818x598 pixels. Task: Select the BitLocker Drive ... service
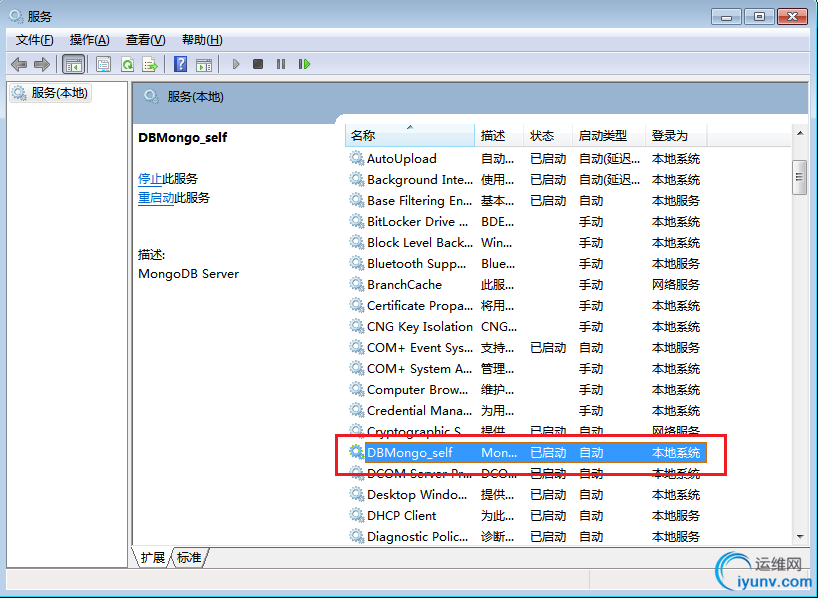[527, 221]
